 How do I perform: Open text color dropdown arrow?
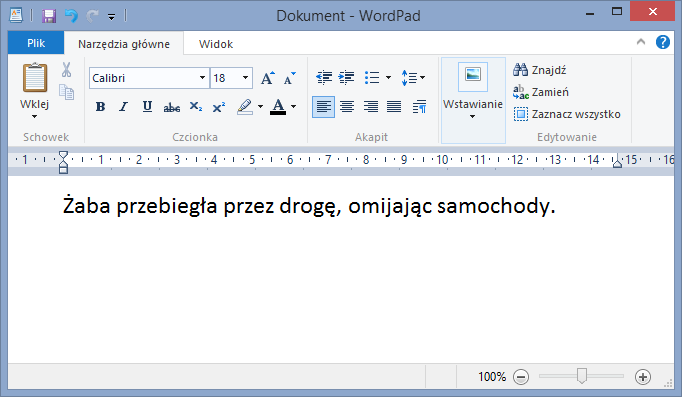click(294, 107)
